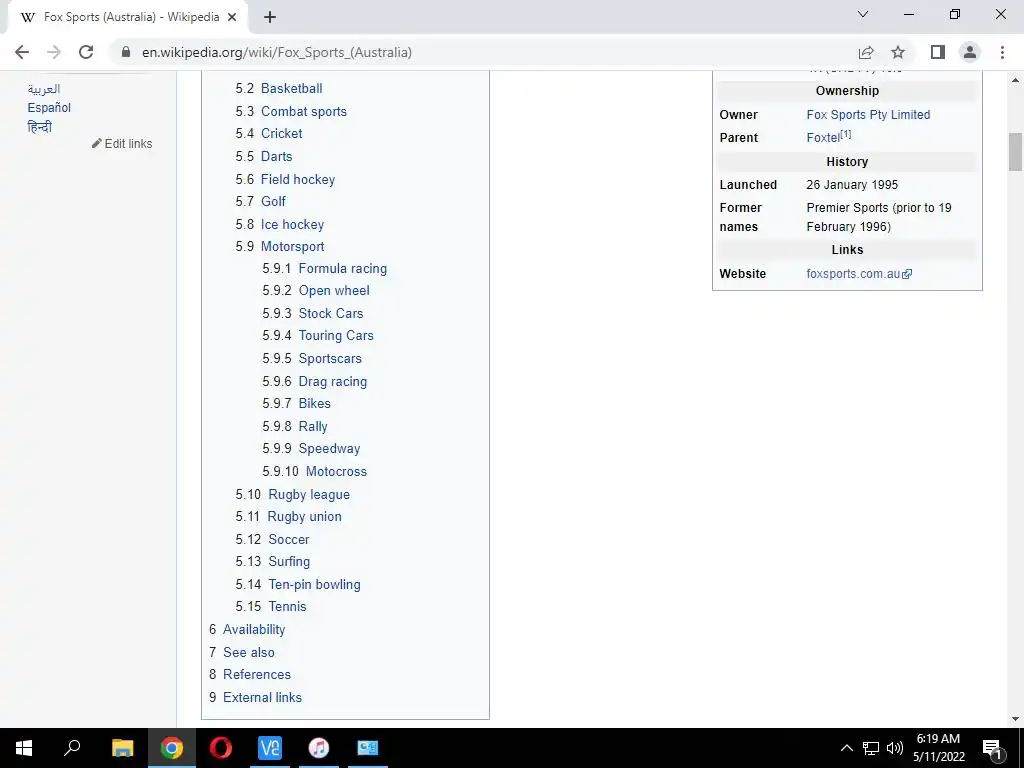Image resolution: width=1024 pixels, height=768 pixels.
Task: View site information lock icon
Action: tap(126, 52)
